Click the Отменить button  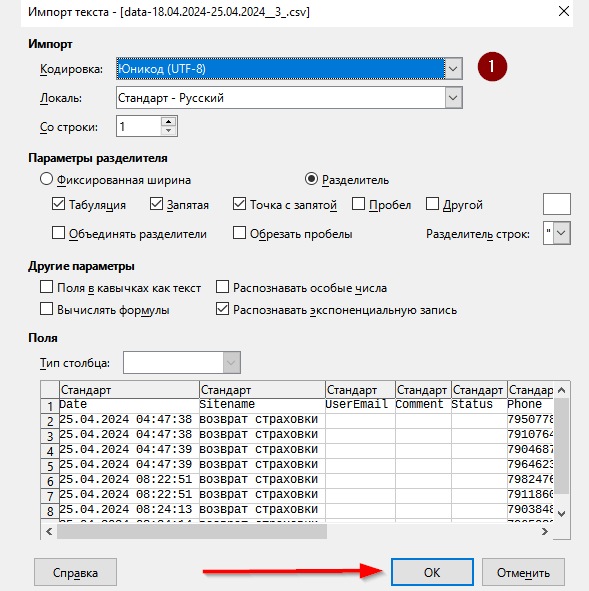[x=523, y=573]
